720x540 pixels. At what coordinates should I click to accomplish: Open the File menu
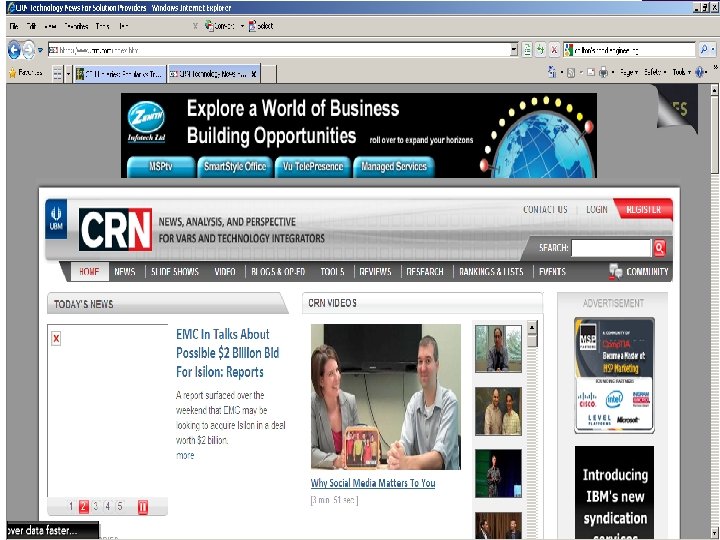pos(13,26)
